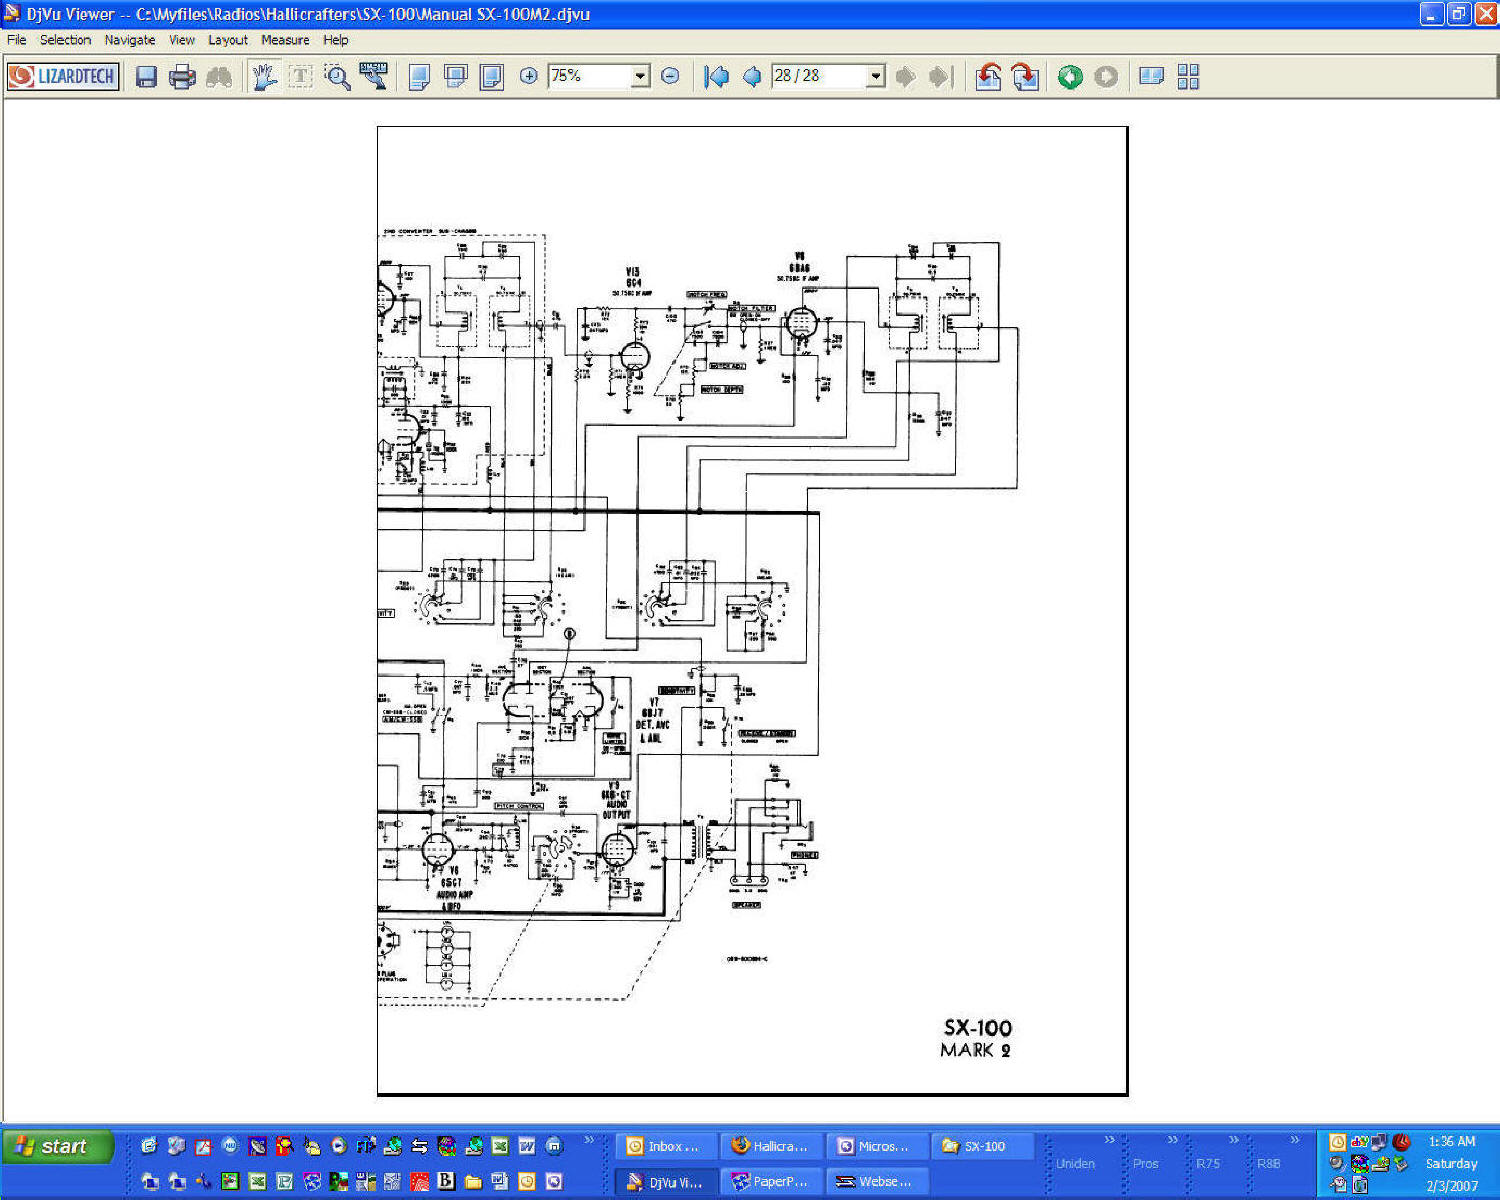Open the Measure menu
This screenshot has height=1200, width=1500.
(x=285, y=40)
